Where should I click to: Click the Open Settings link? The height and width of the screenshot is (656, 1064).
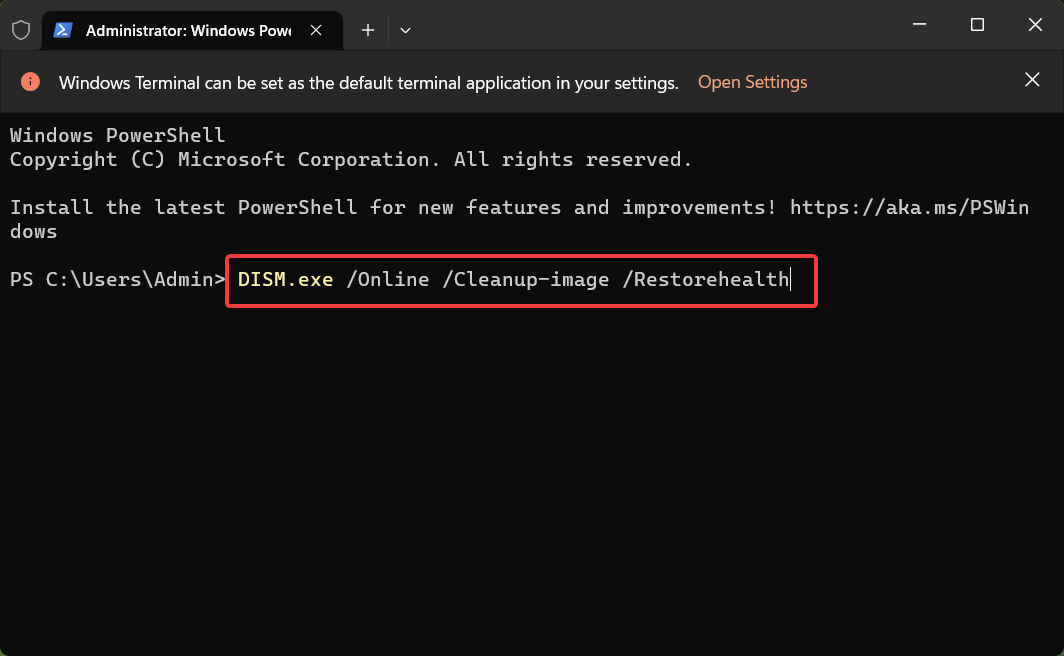753,82
